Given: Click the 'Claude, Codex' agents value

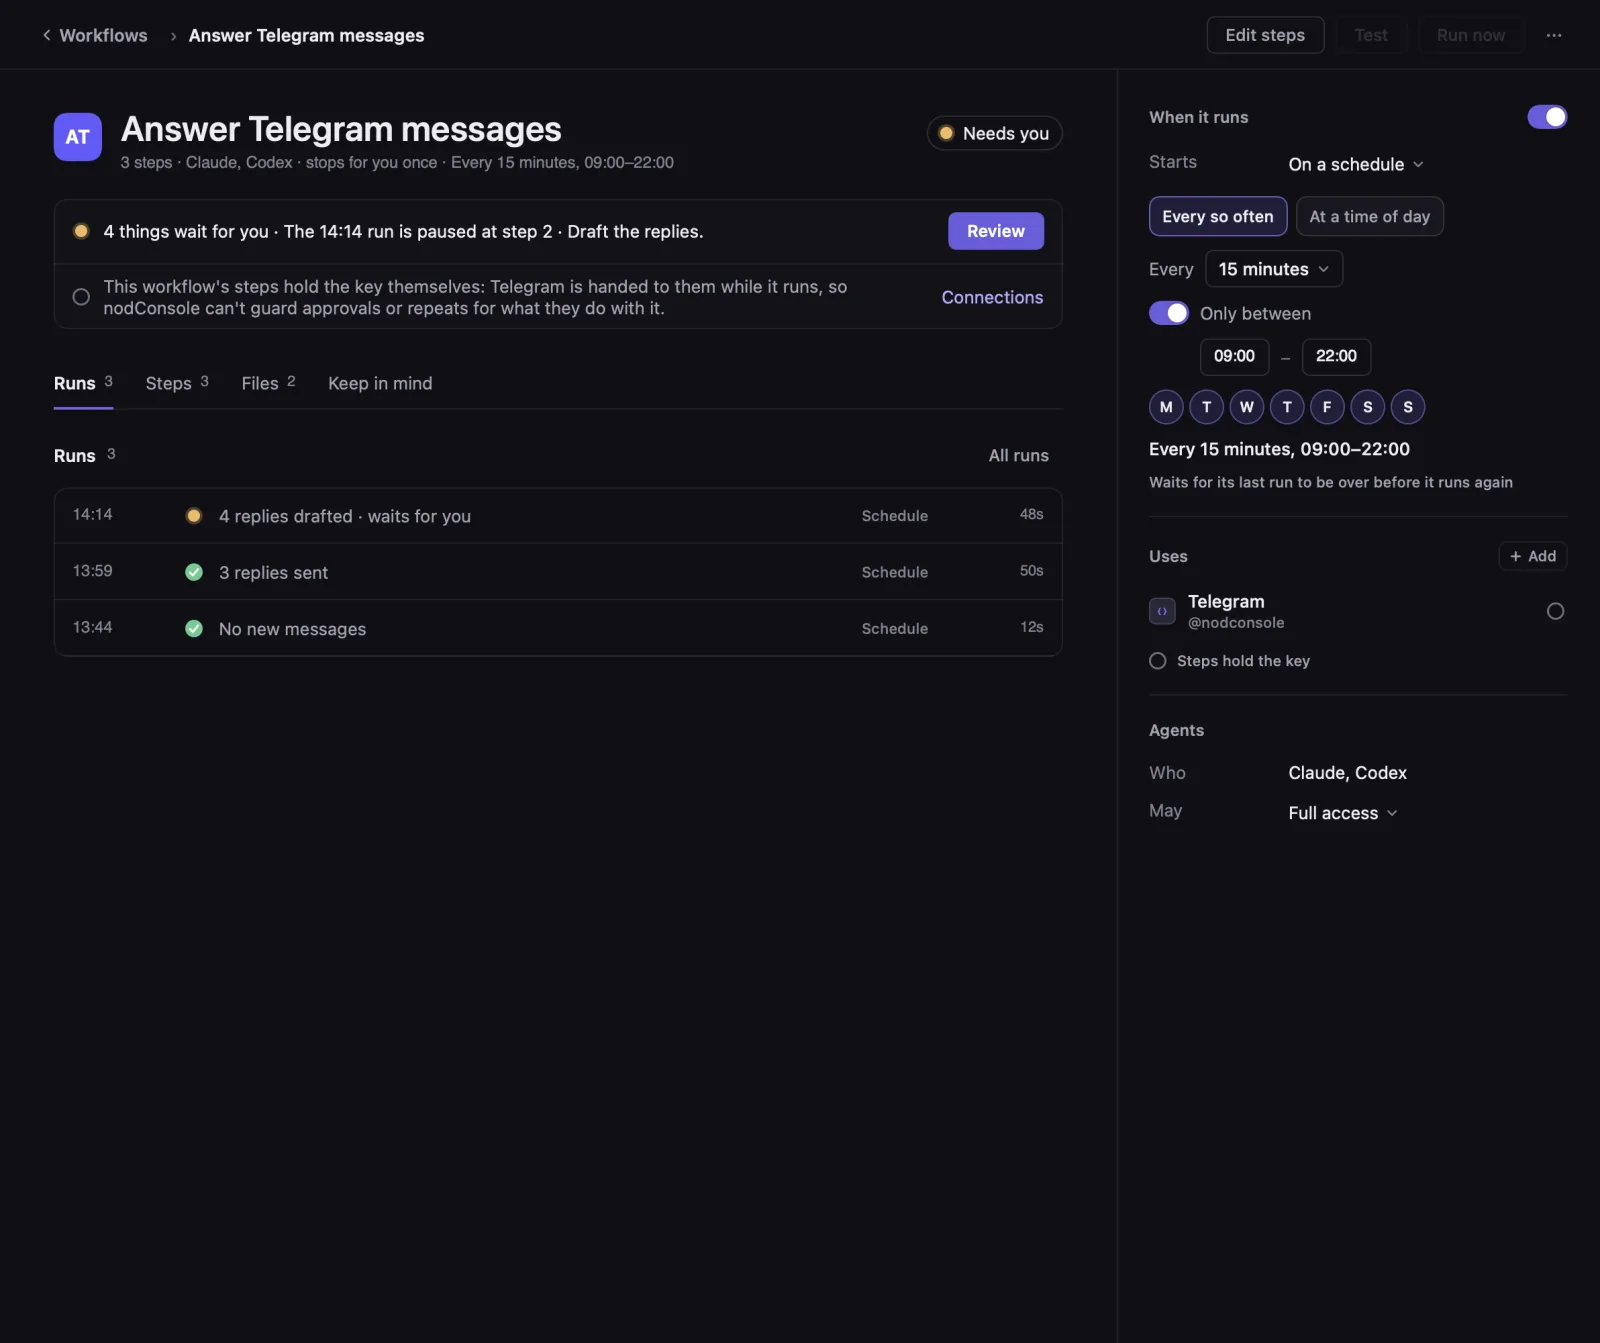Looking at the screenshot, I should point(1347,773).
